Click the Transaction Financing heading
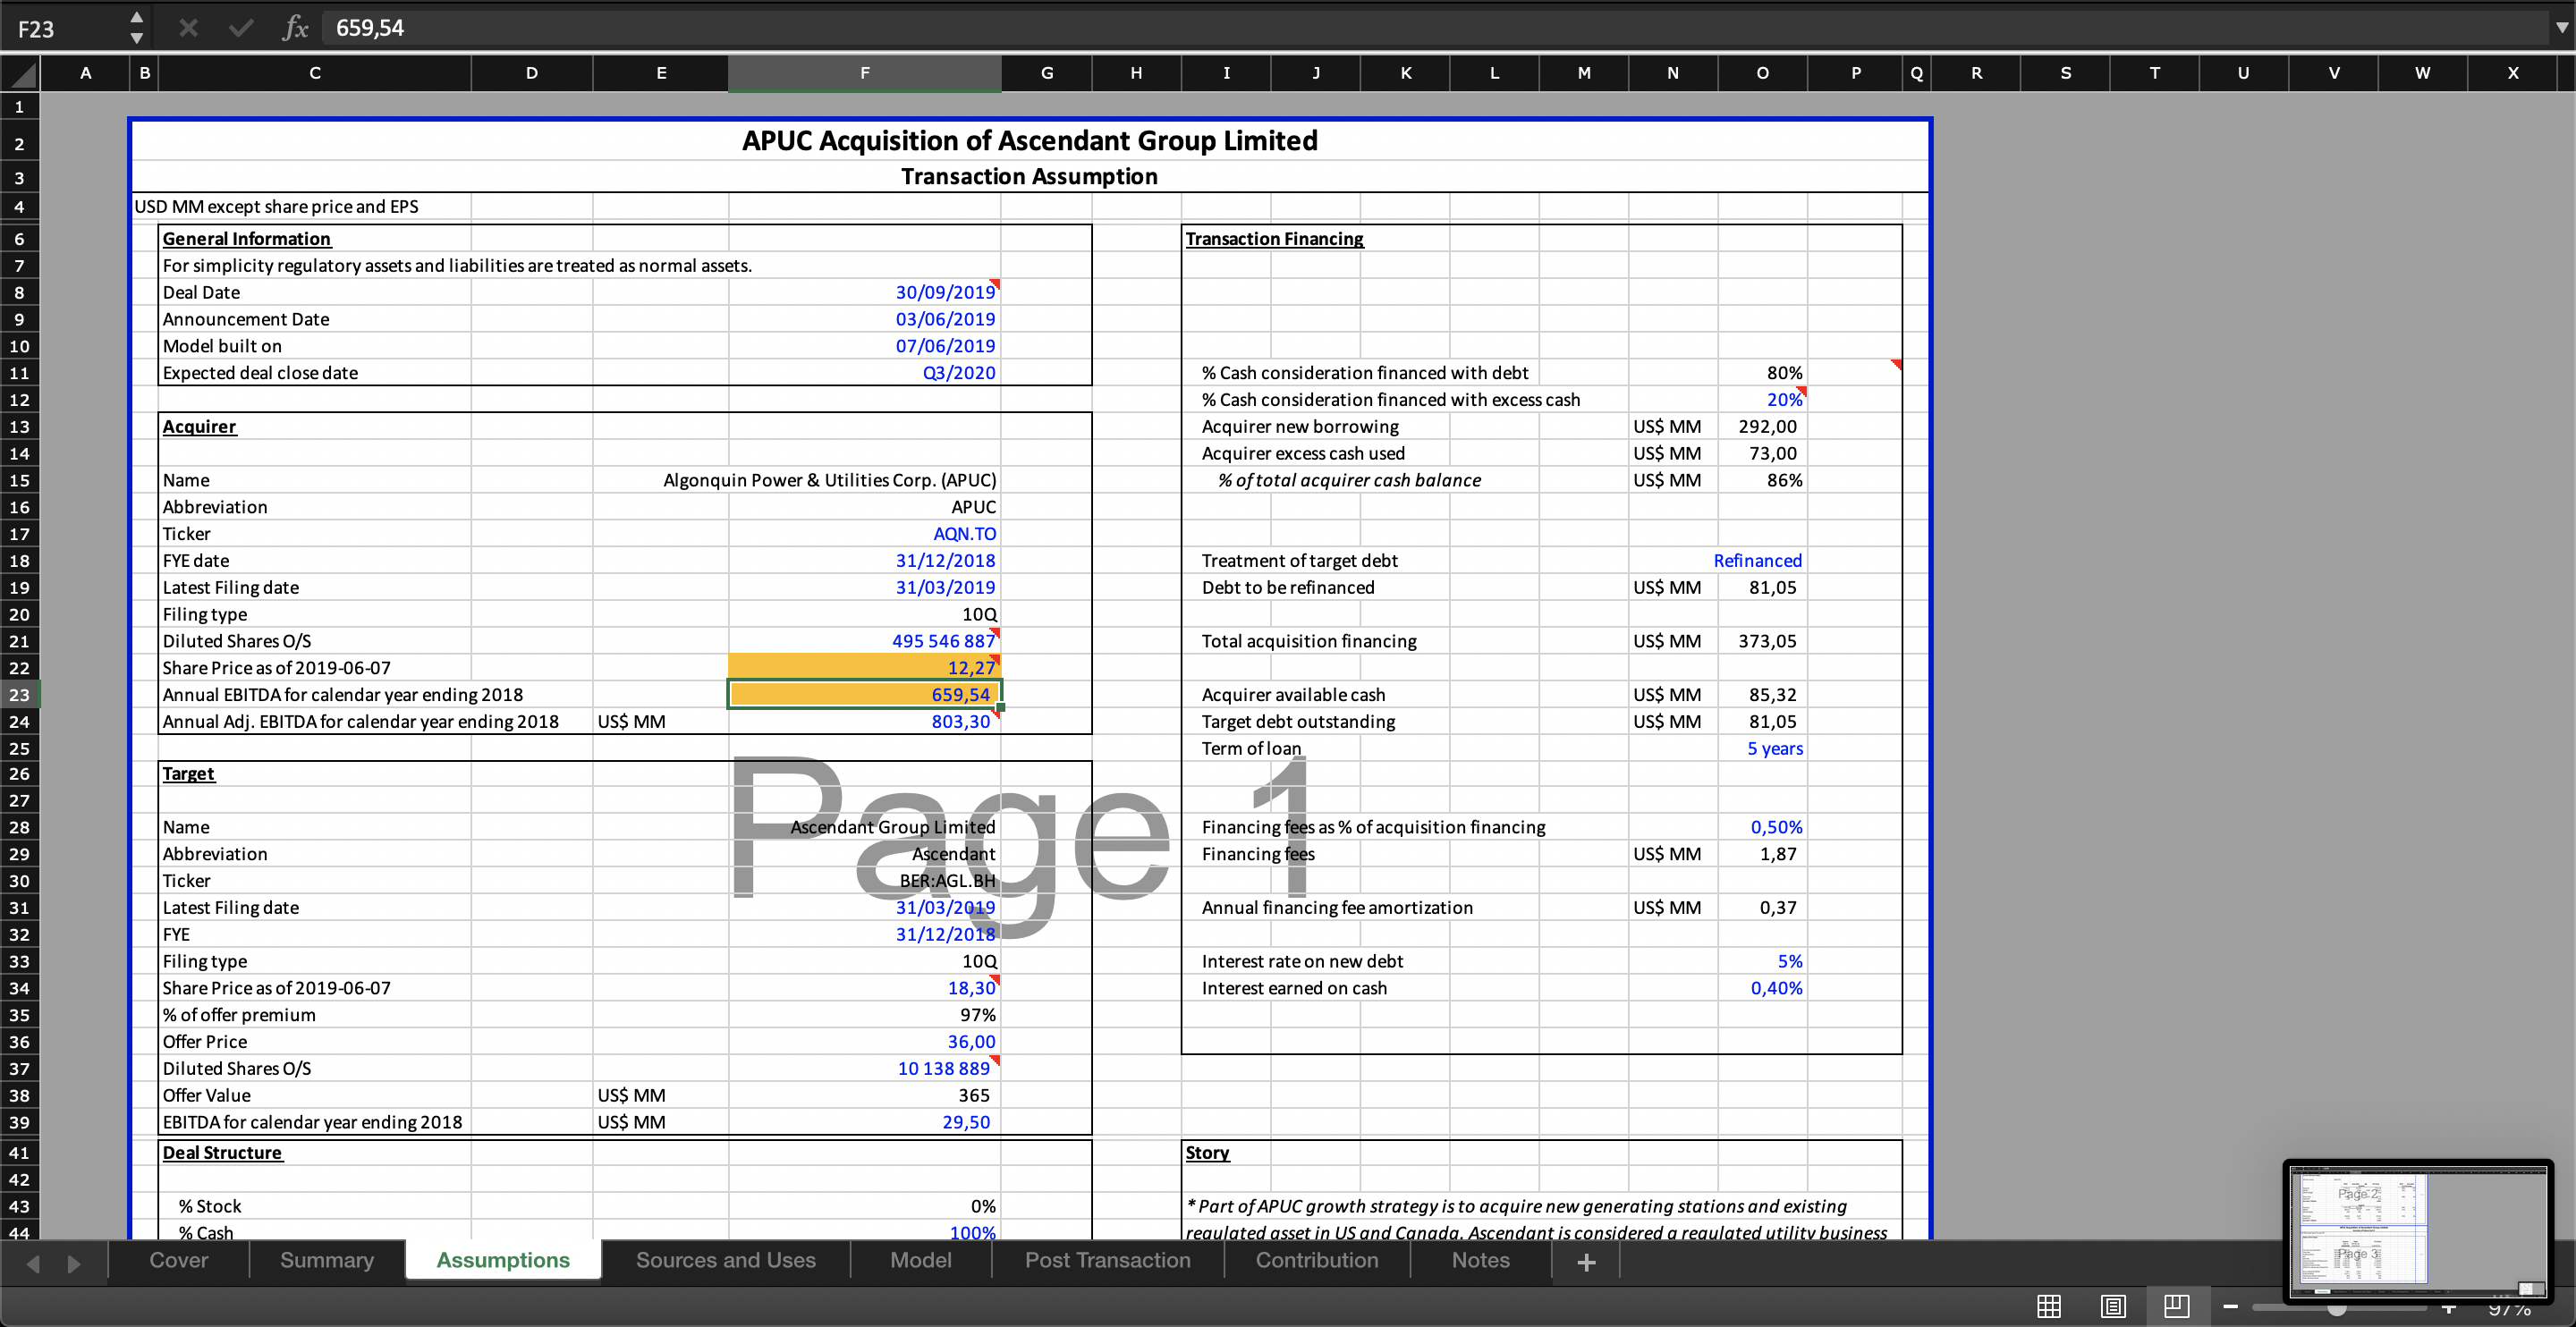This screenshot has width=2576, height=1327. coord(1274,239)
